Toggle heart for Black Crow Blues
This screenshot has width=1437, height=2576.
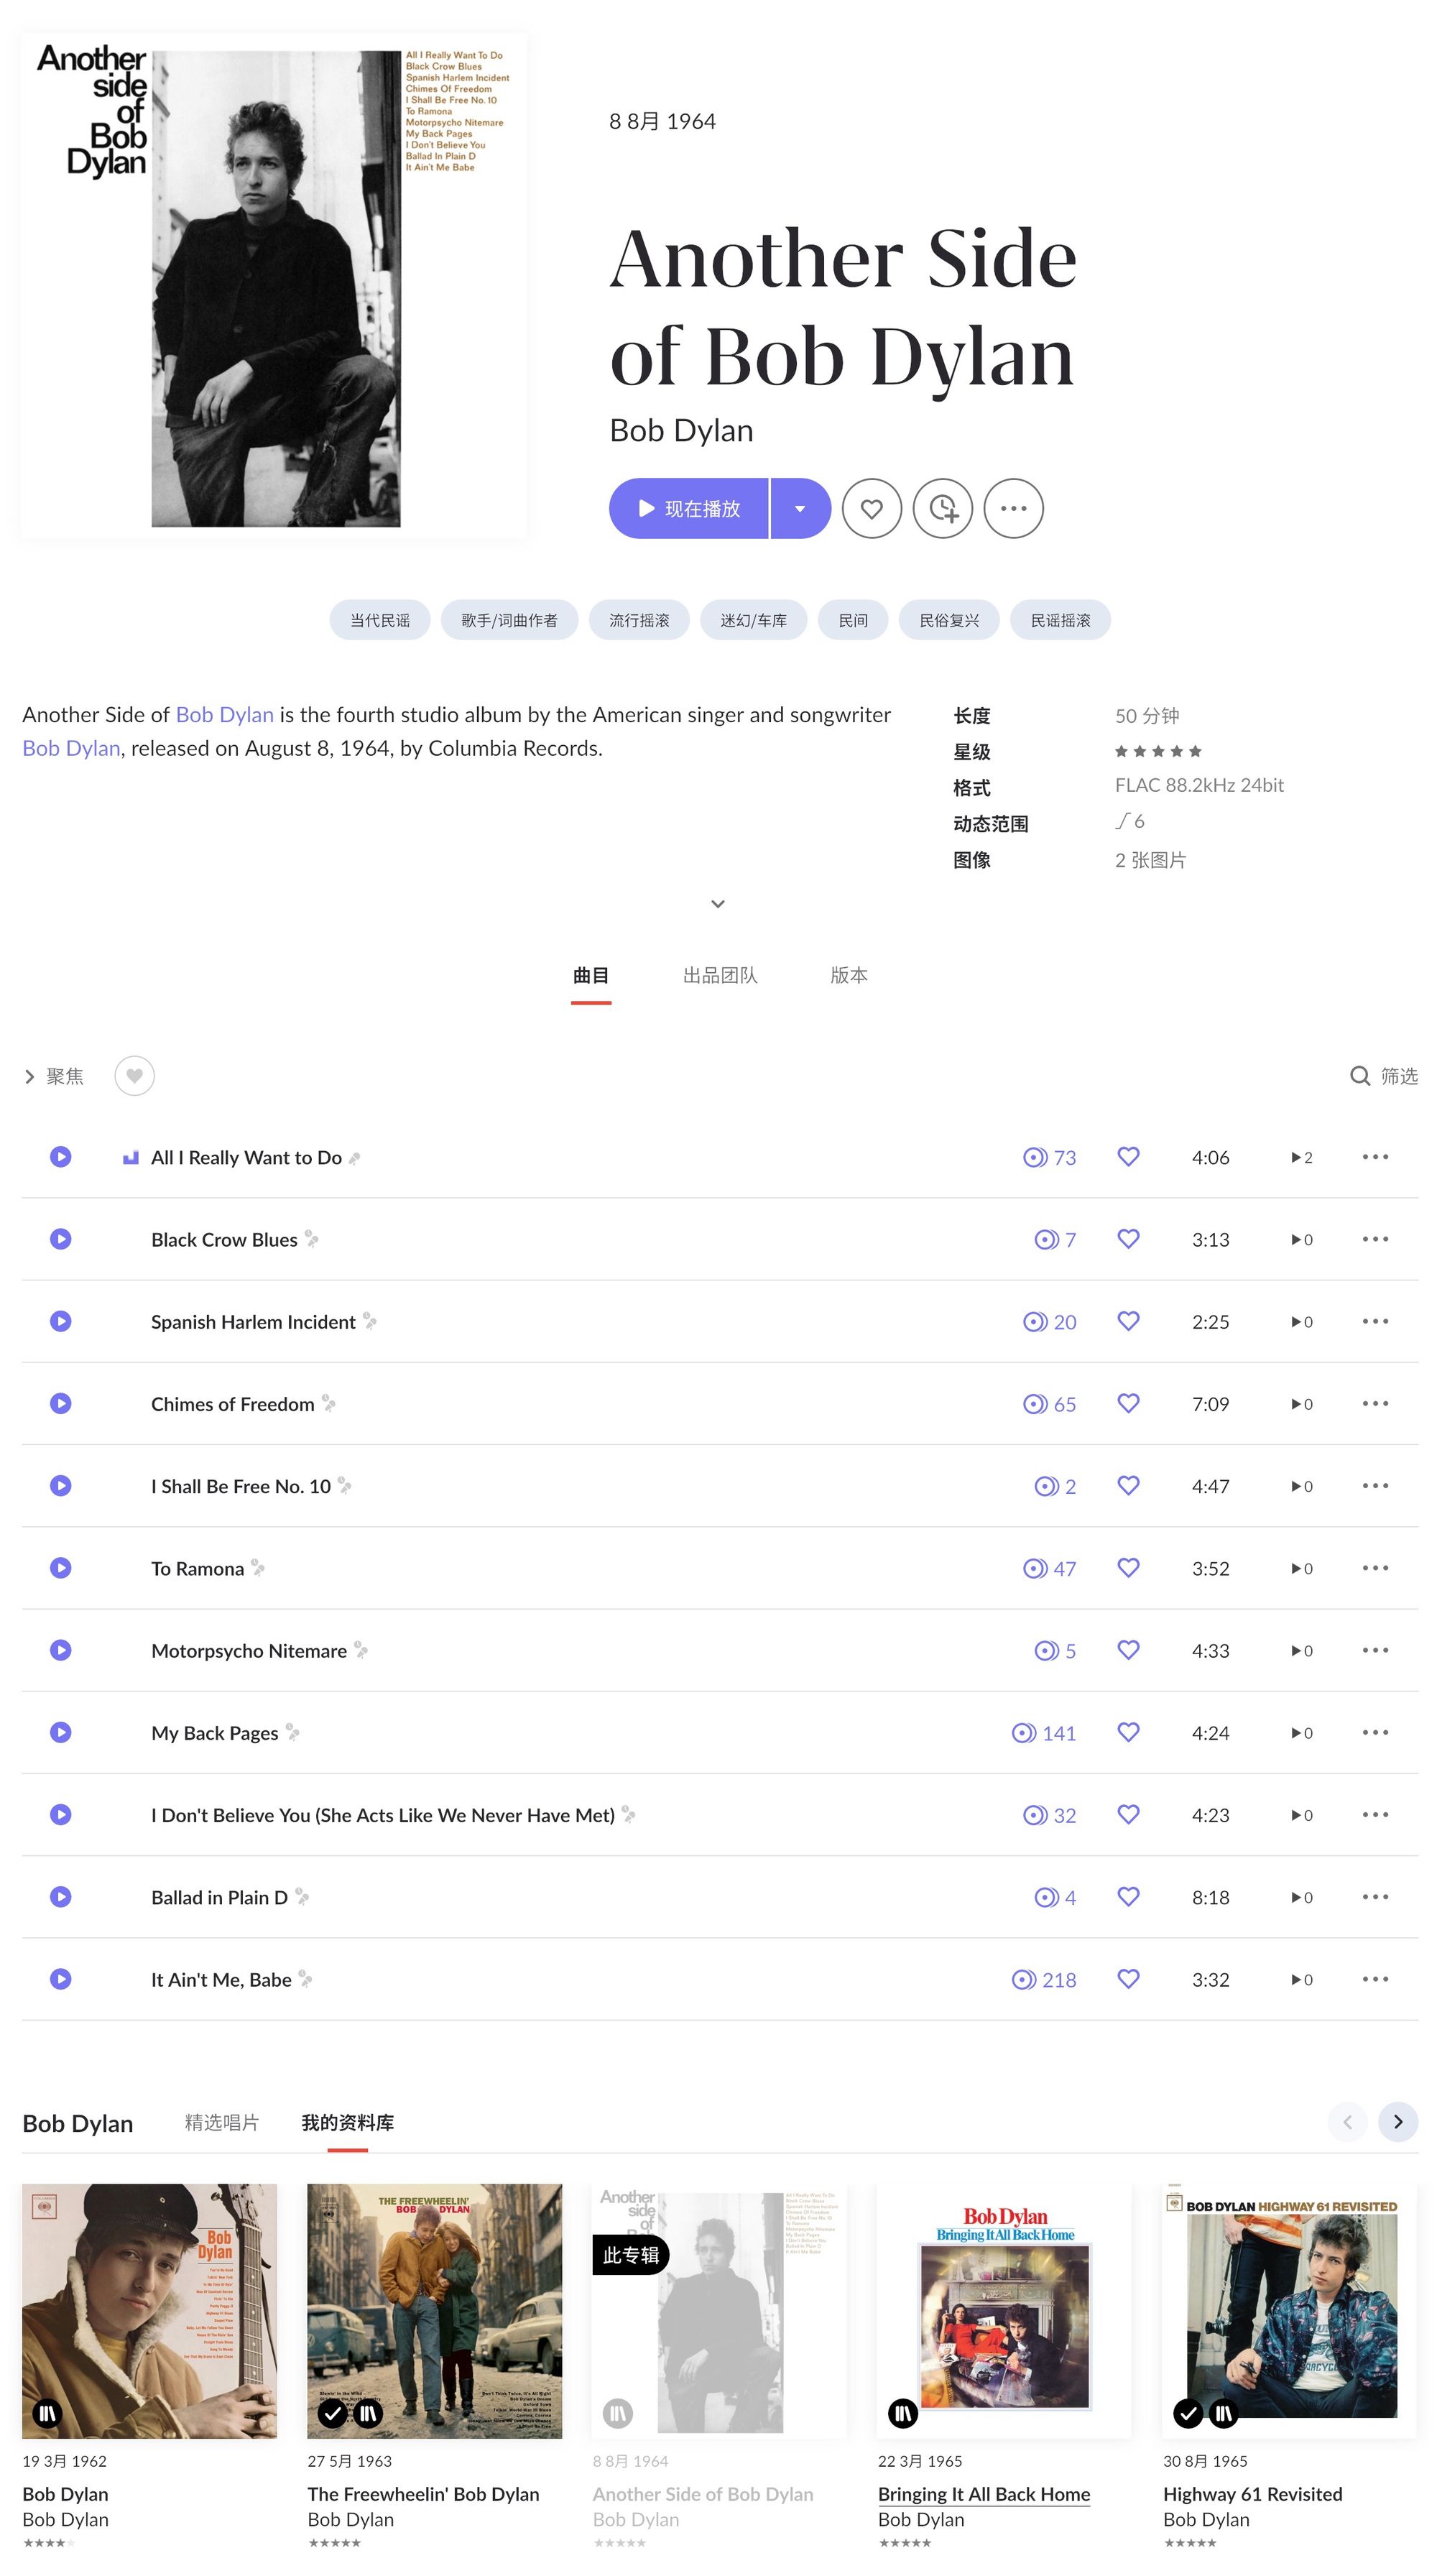click(1128, 1239)
